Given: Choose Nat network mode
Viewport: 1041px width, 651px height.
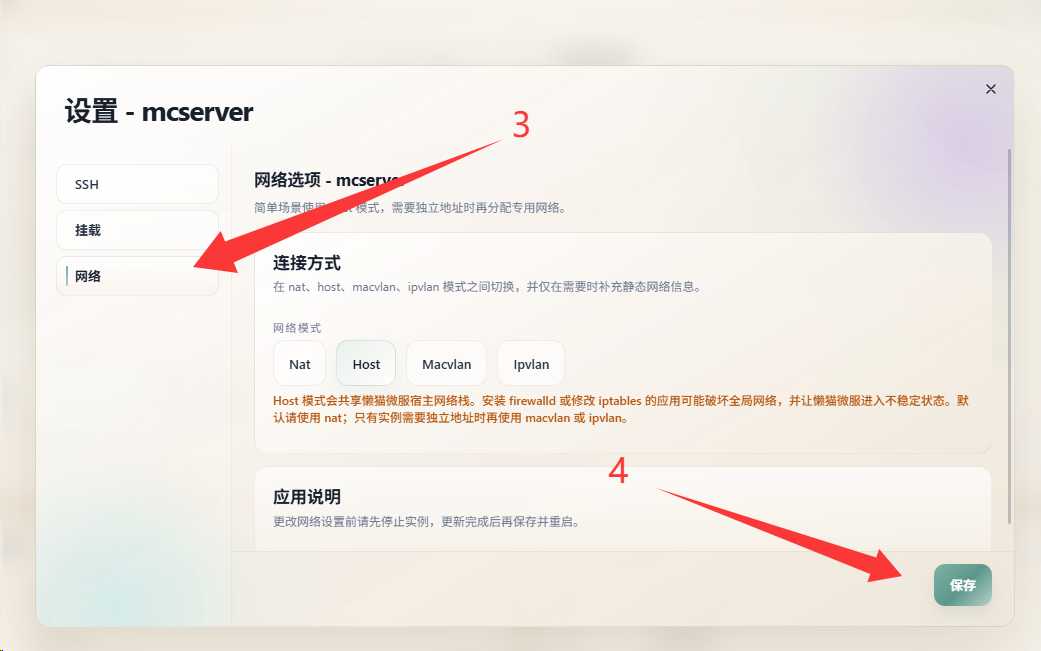Looking at the screenshot, I should (x=299, y=364).
